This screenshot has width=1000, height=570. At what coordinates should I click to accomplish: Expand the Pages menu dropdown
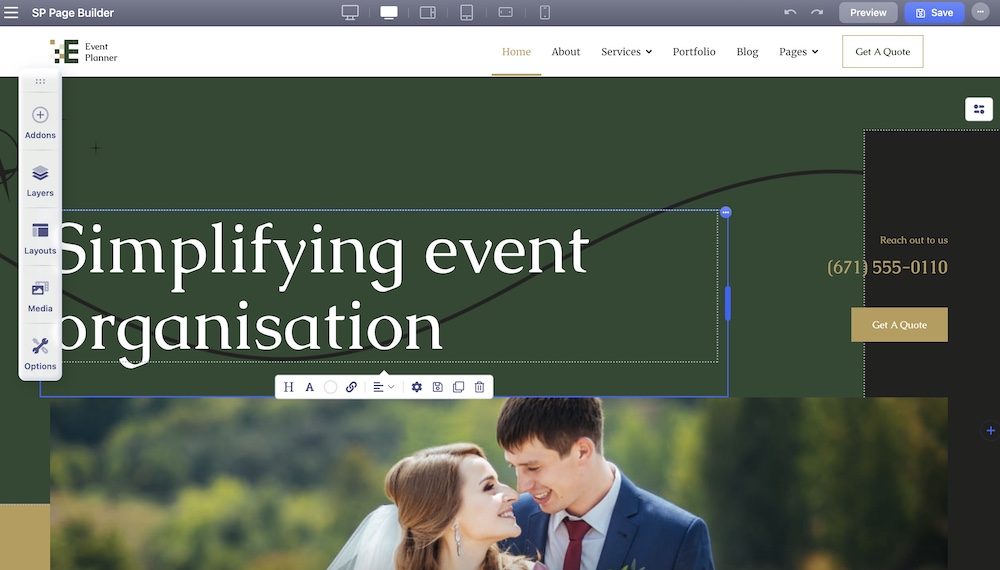798,52
